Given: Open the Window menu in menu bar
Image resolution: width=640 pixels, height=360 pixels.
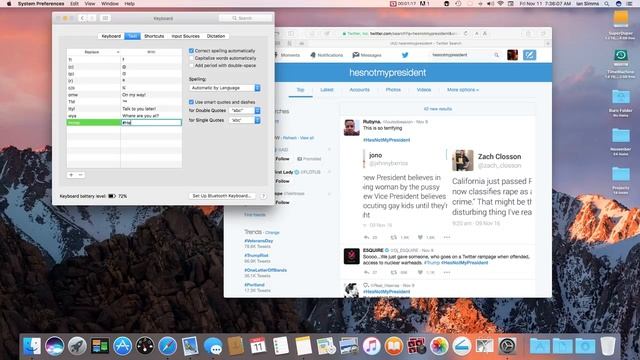Looking at the screenshot, I should (109, 4).
